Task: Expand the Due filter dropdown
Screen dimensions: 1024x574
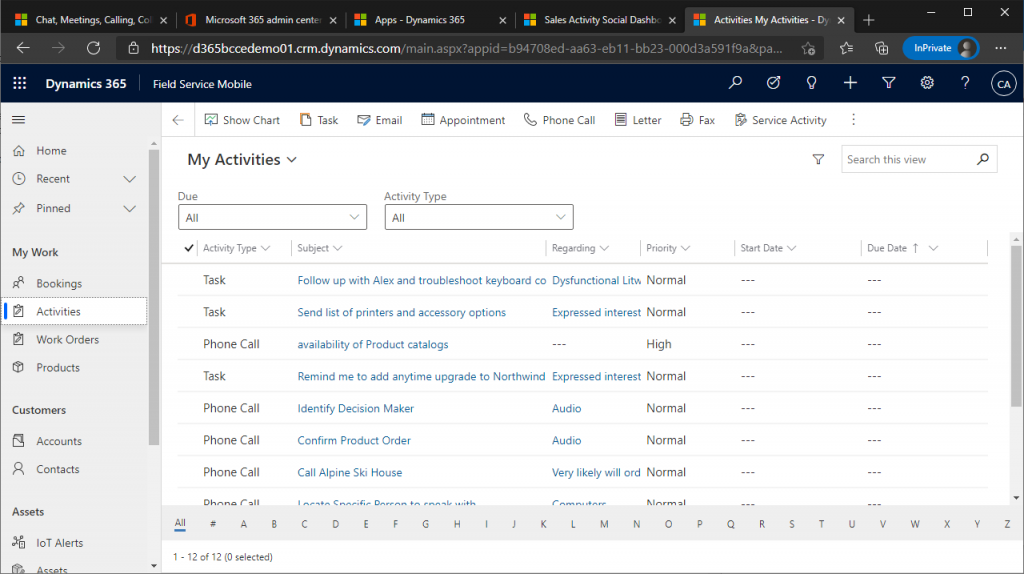Action: tap(272, 218)
